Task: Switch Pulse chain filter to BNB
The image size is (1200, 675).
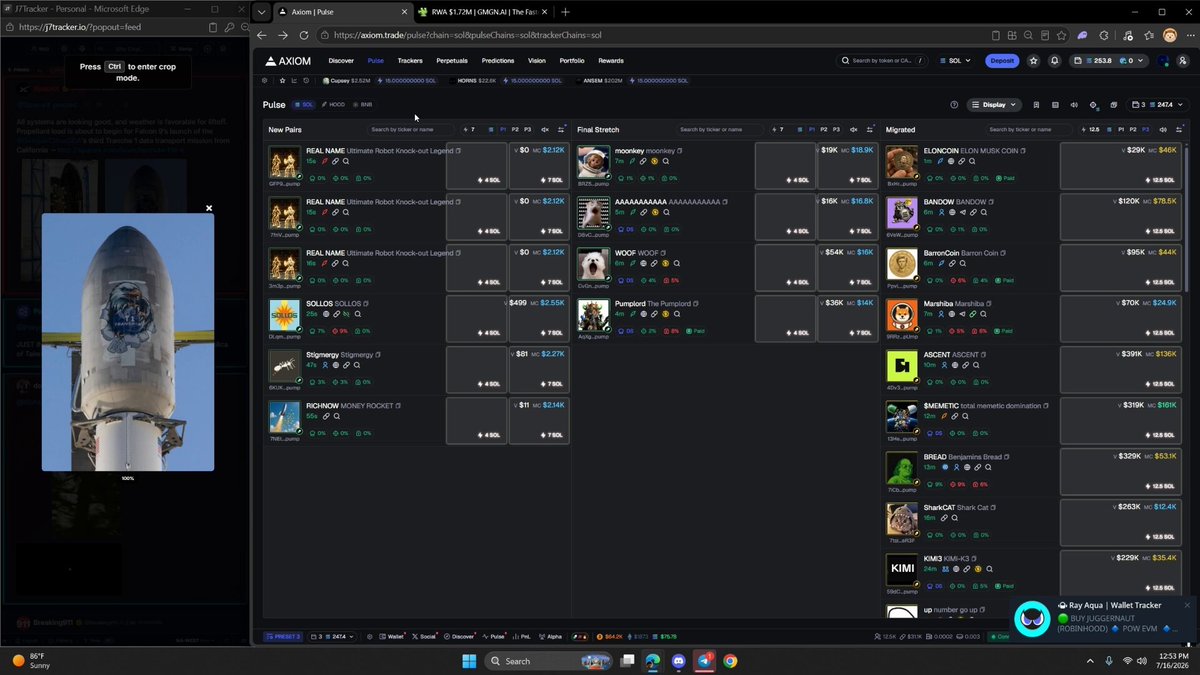Action: 363,104
